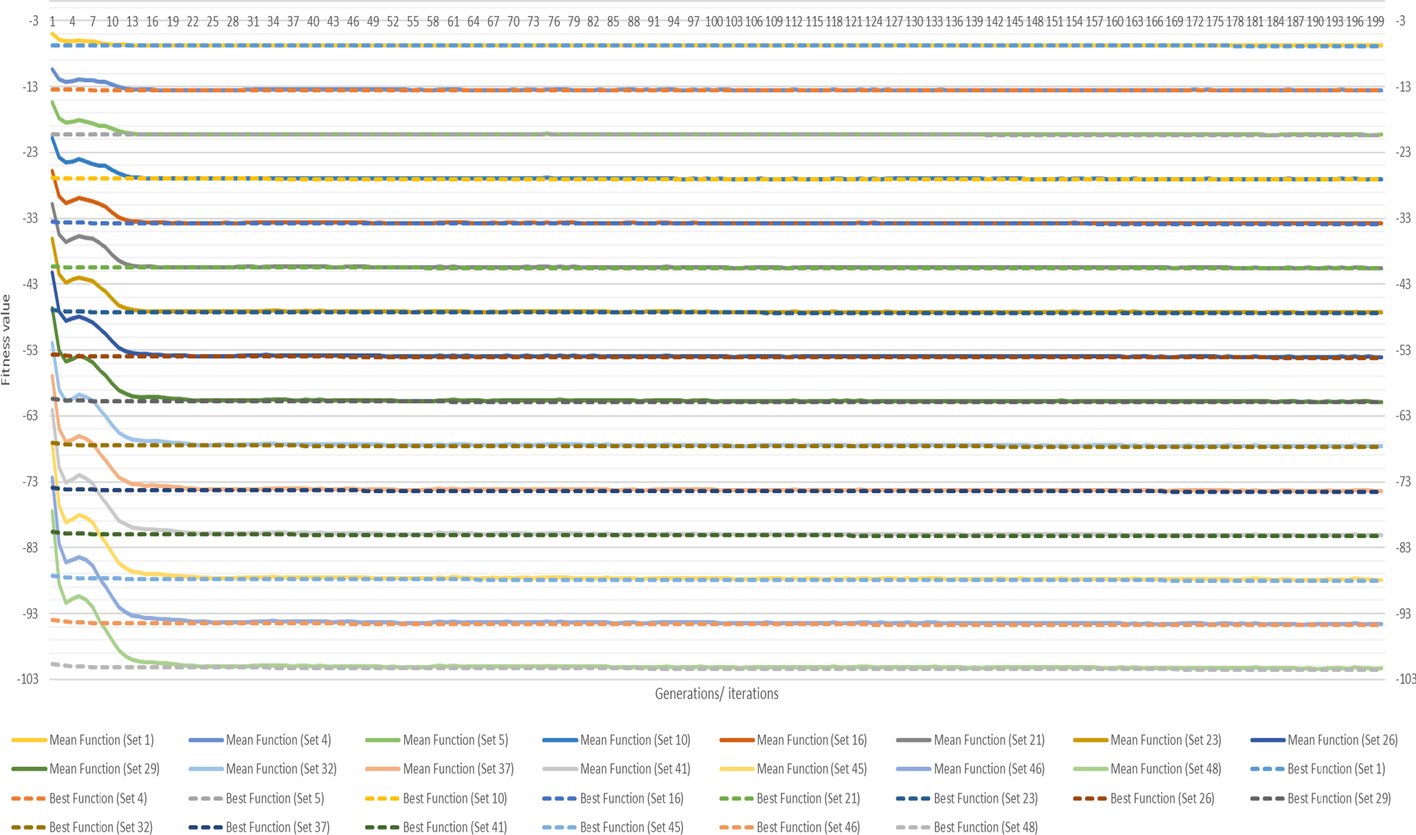The image size is (1416, 835).
Task: Click the generation tick label 172
Action: pyautogui.click(x=1195, y=21)
